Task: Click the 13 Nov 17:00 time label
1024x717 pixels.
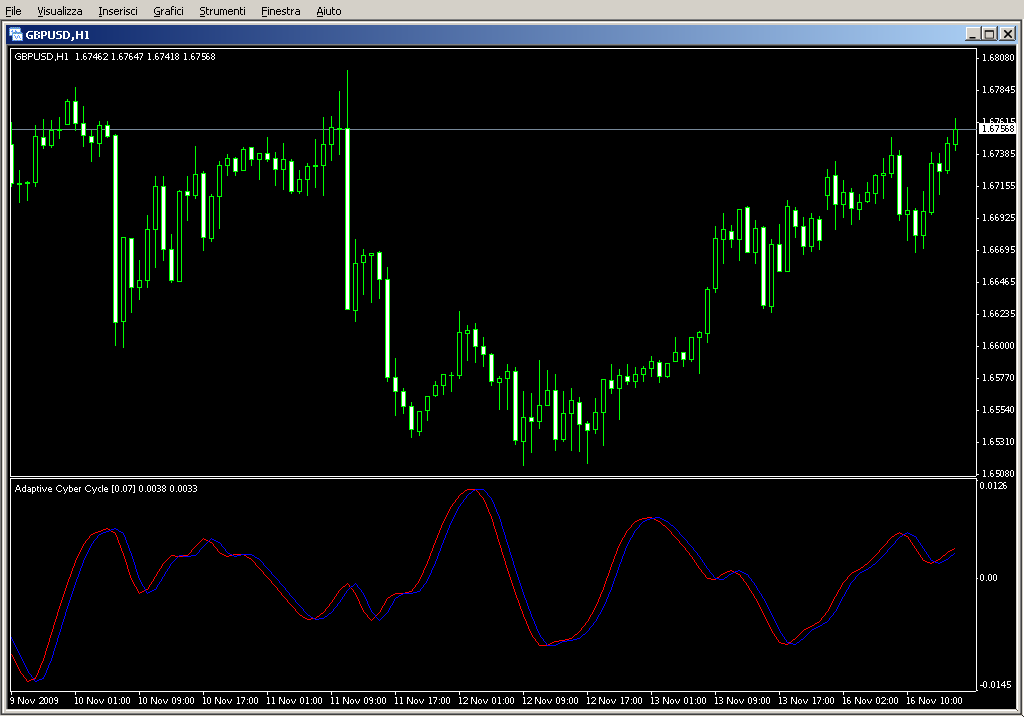Action: click(807, 701)
